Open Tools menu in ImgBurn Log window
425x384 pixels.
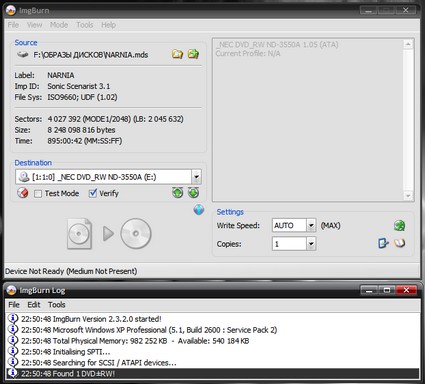pos(57,305)
